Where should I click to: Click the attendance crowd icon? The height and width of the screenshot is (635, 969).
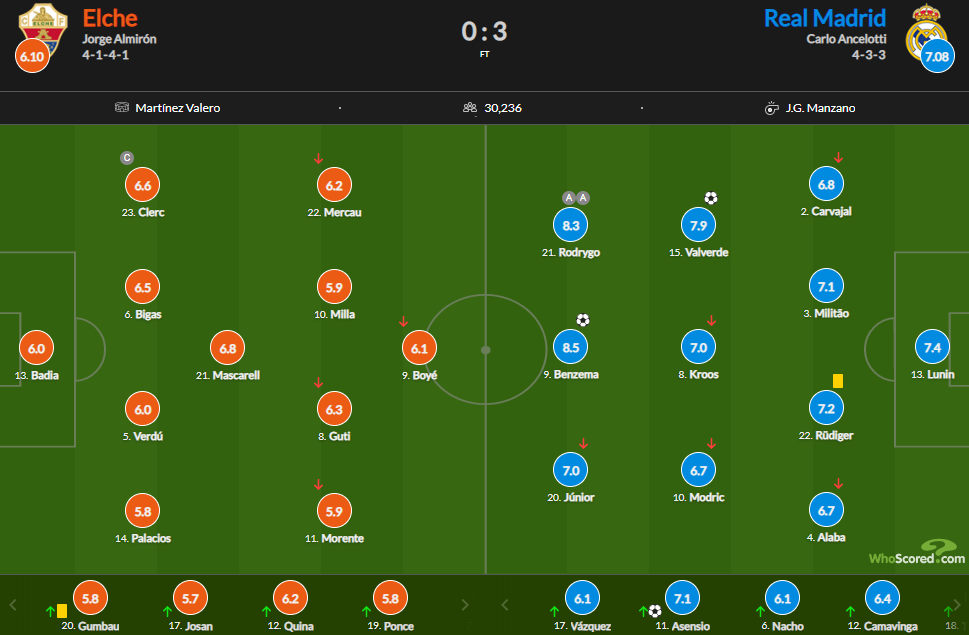470,108
